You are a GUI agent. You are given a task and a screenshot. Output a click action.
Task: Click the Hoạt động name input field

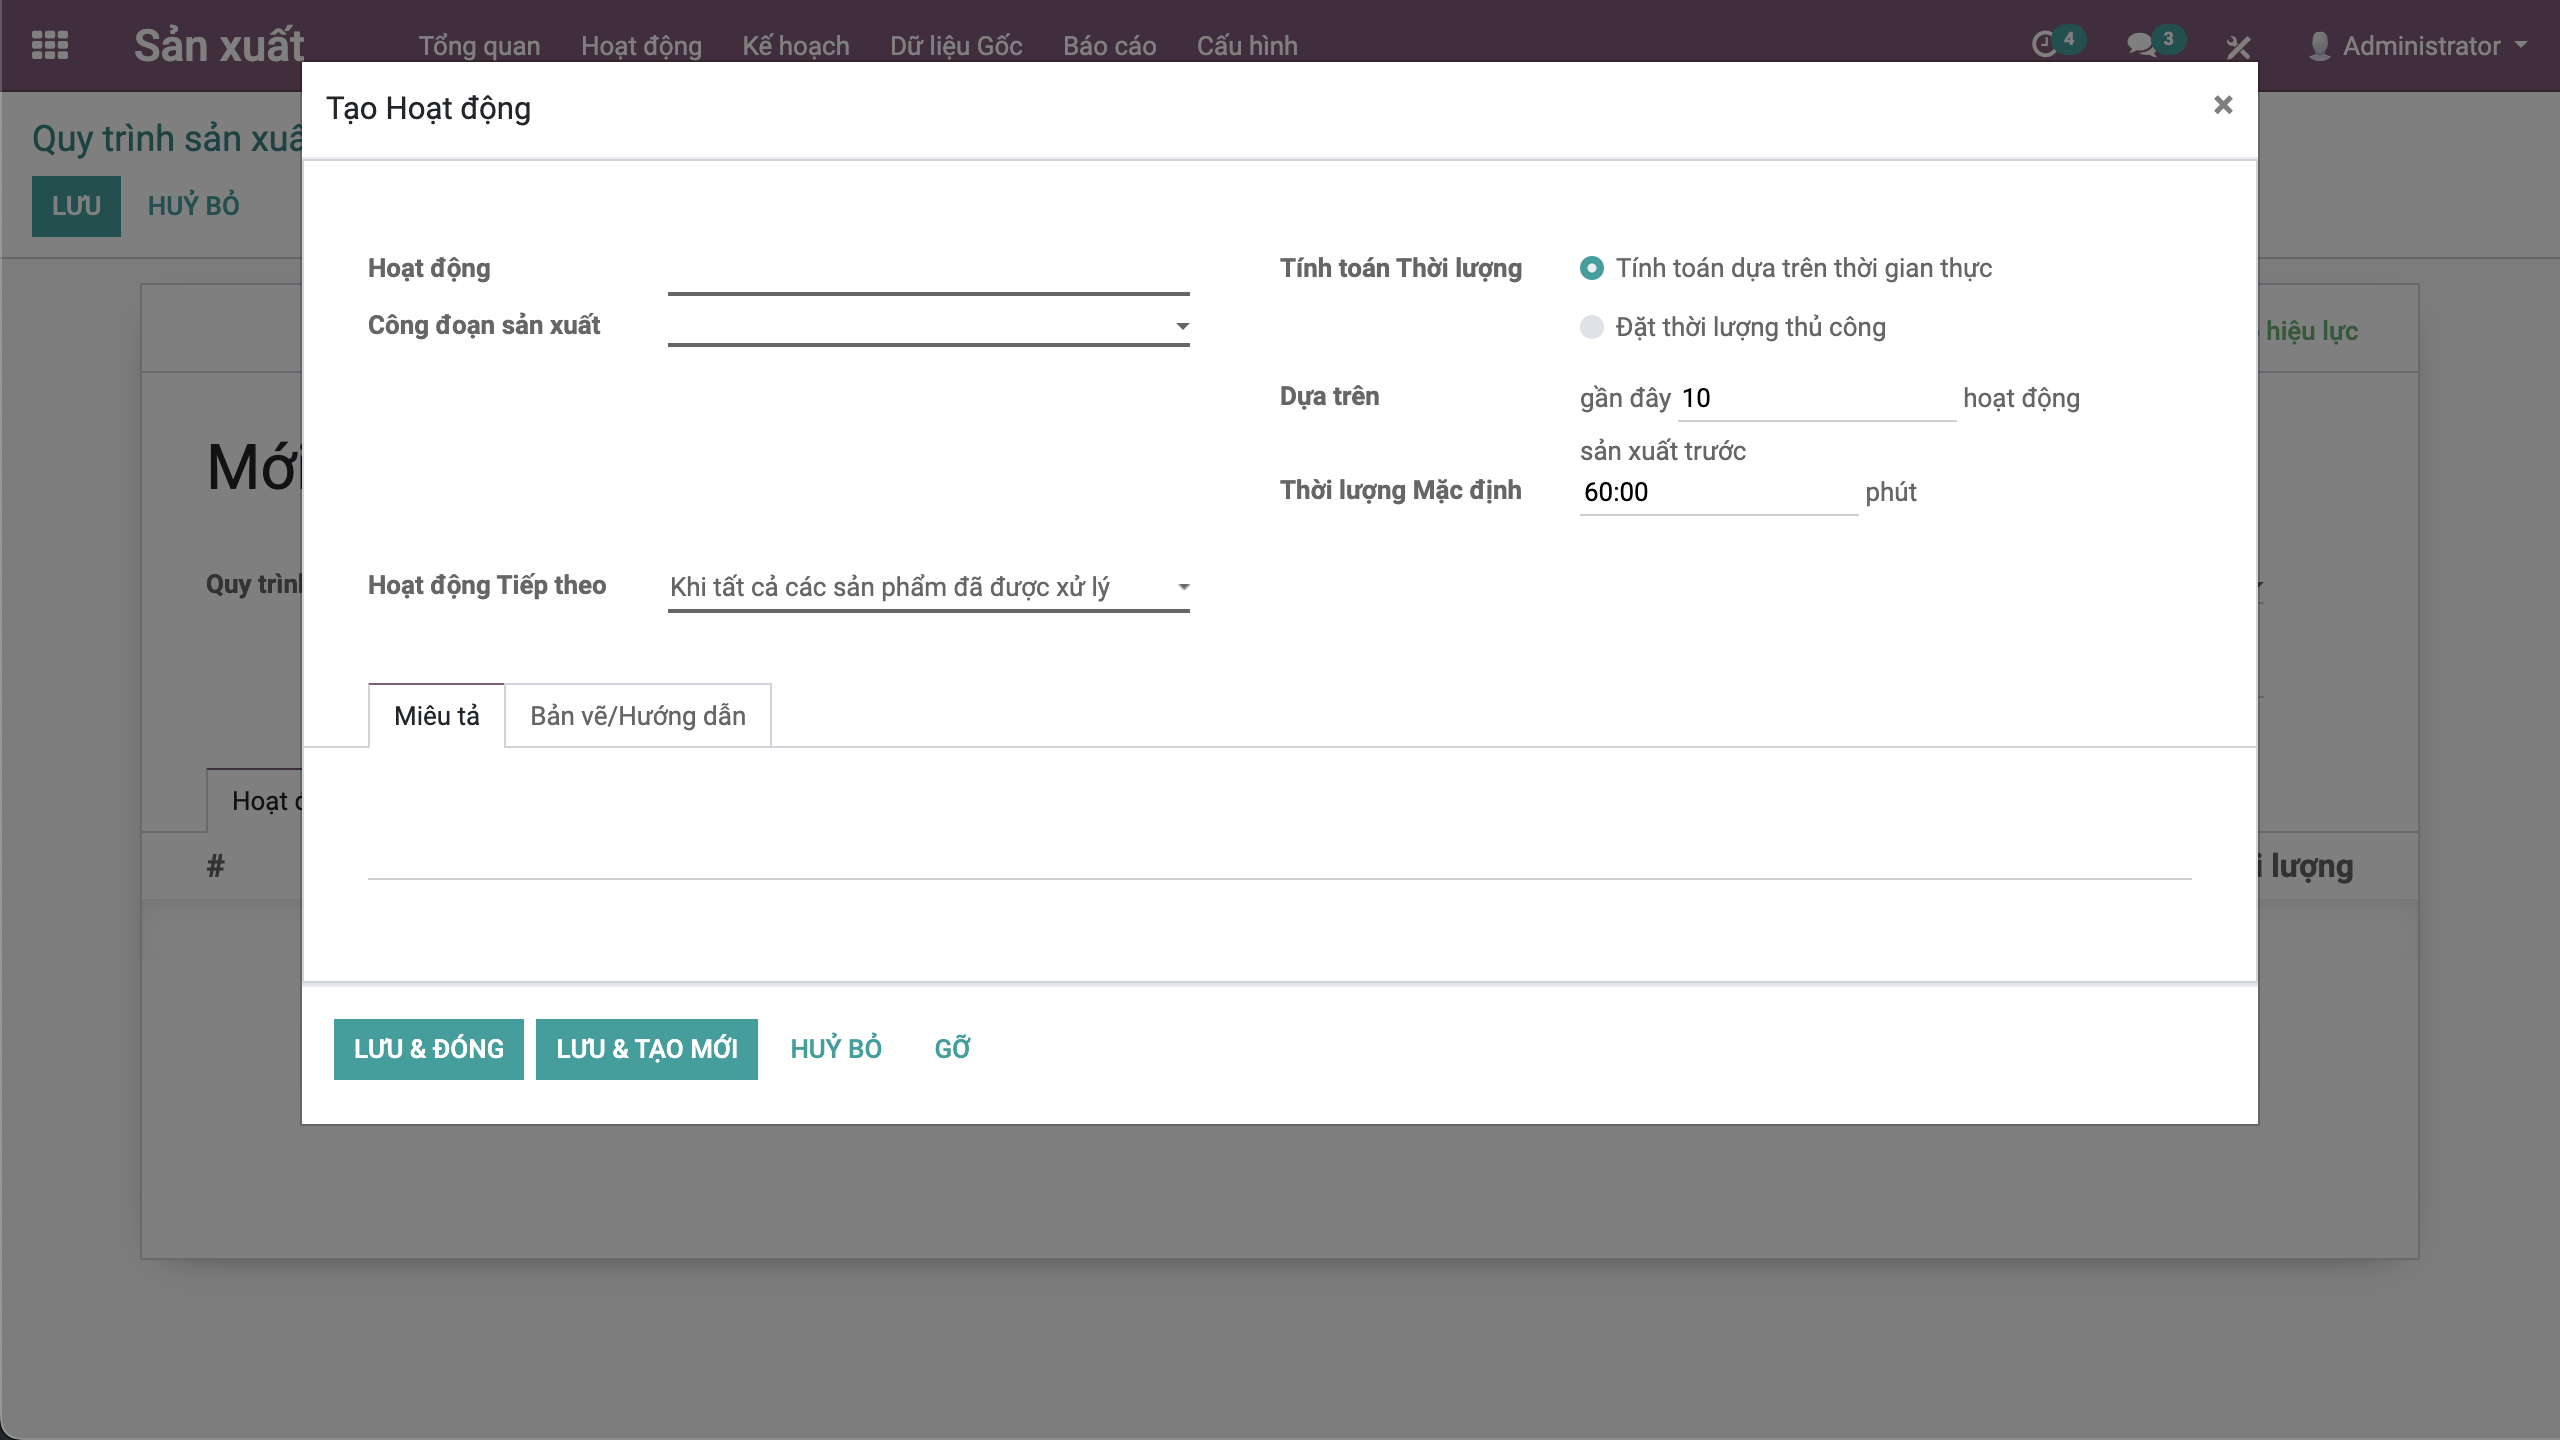click(928, 272)
